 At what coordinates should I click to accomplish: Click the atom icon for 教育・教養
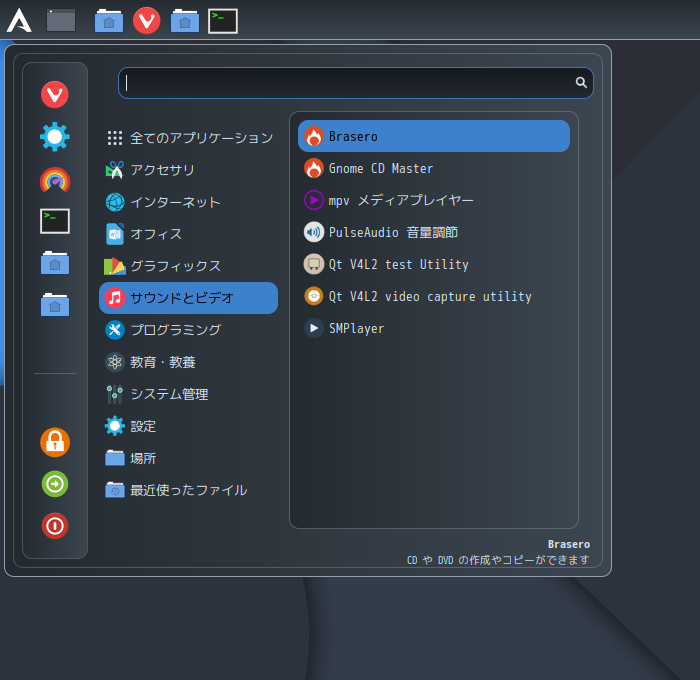(115, 362)
